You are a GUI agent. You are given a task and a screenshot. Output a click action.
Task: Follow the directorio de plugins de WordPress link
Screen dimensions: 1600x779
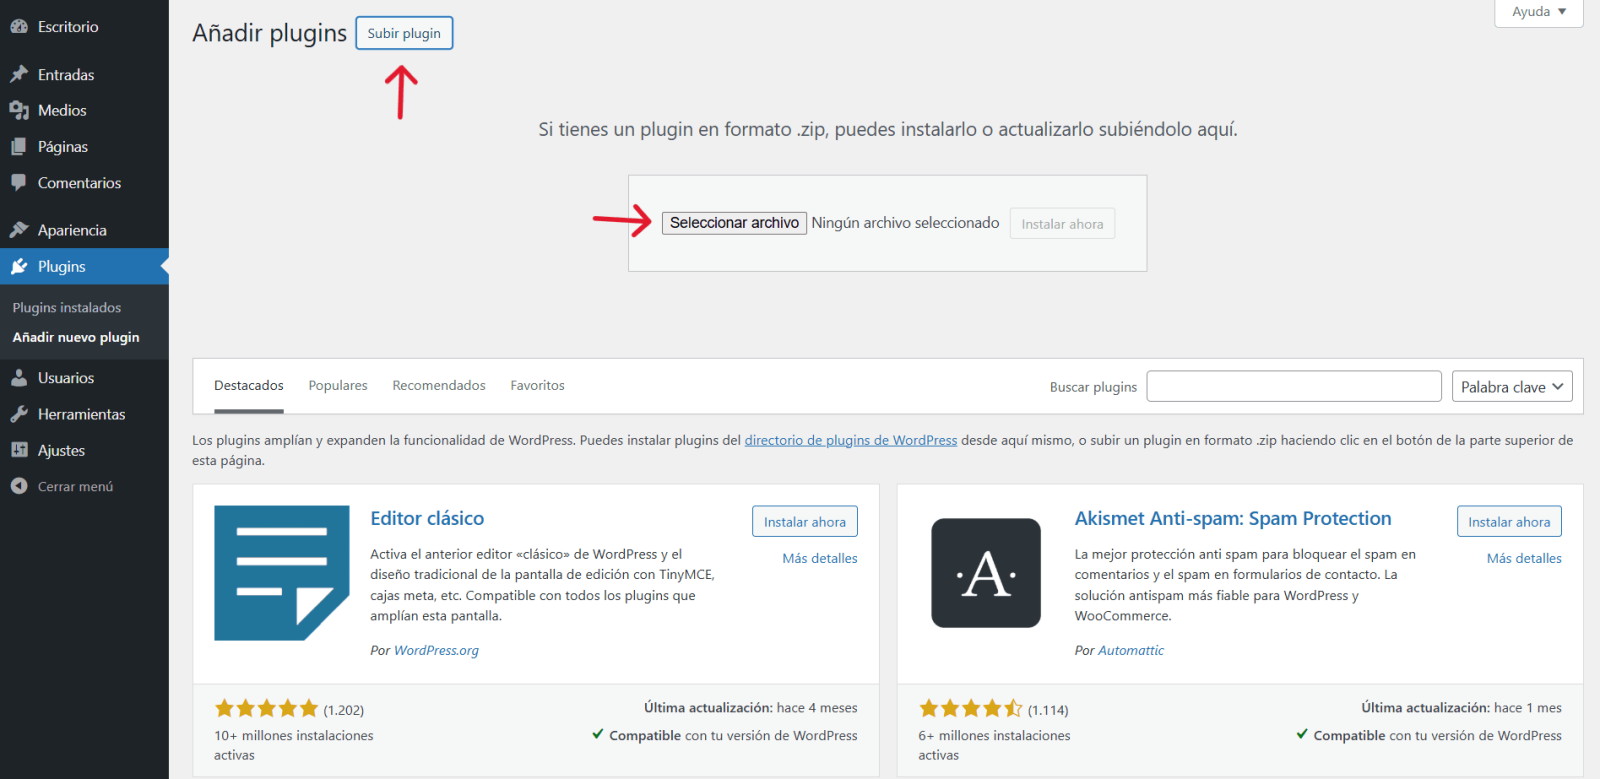pos(851,440)
